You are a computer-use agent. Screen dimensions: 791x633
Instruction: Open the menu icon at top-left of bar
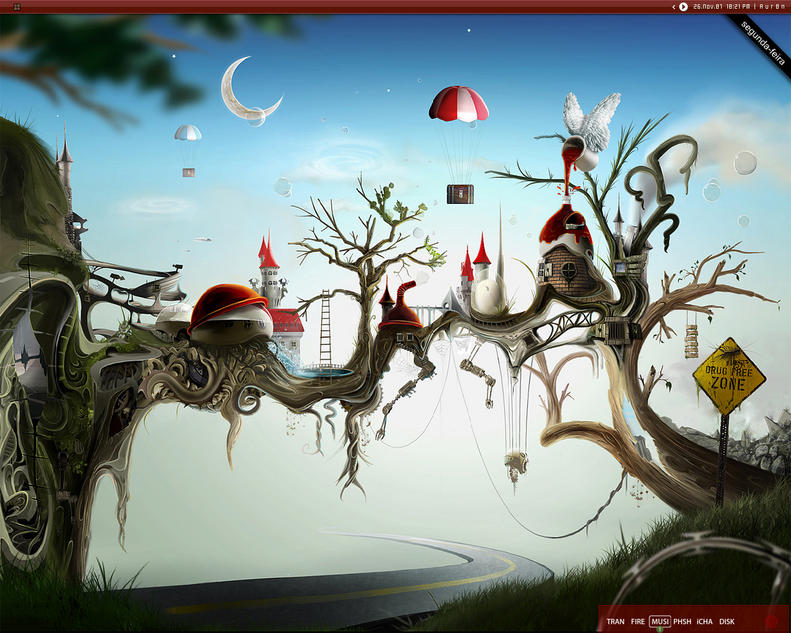(17, 7)
